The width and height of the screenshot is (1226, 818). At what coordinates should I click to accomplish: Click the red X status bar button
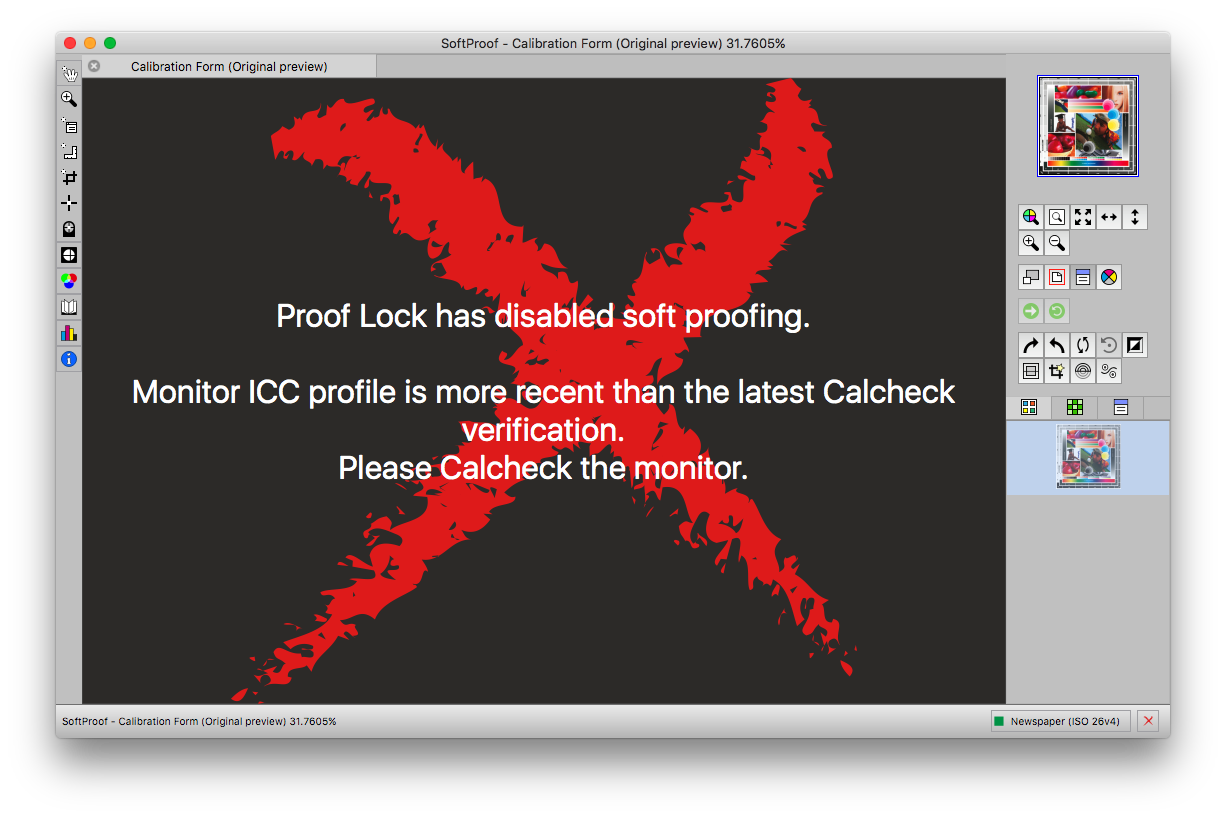1148,721
